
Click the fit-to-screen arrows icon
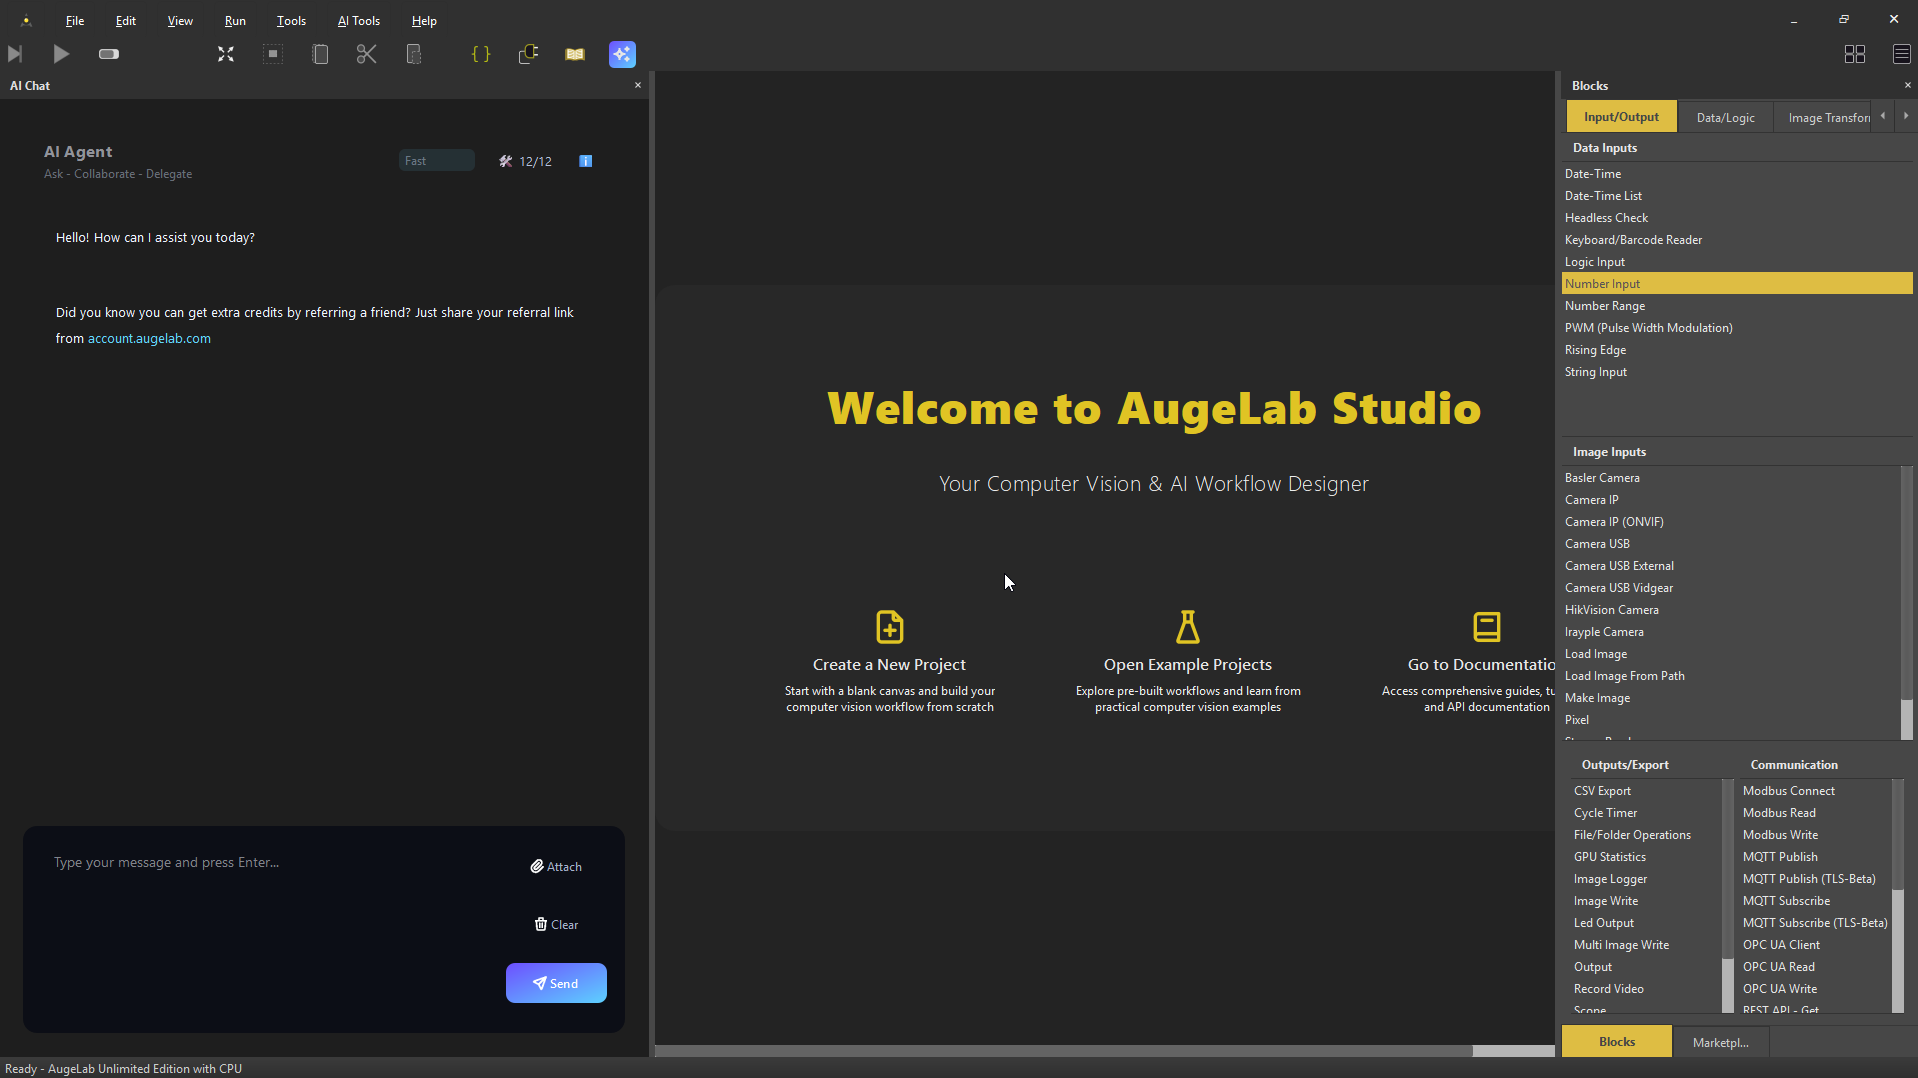(226, 54)
